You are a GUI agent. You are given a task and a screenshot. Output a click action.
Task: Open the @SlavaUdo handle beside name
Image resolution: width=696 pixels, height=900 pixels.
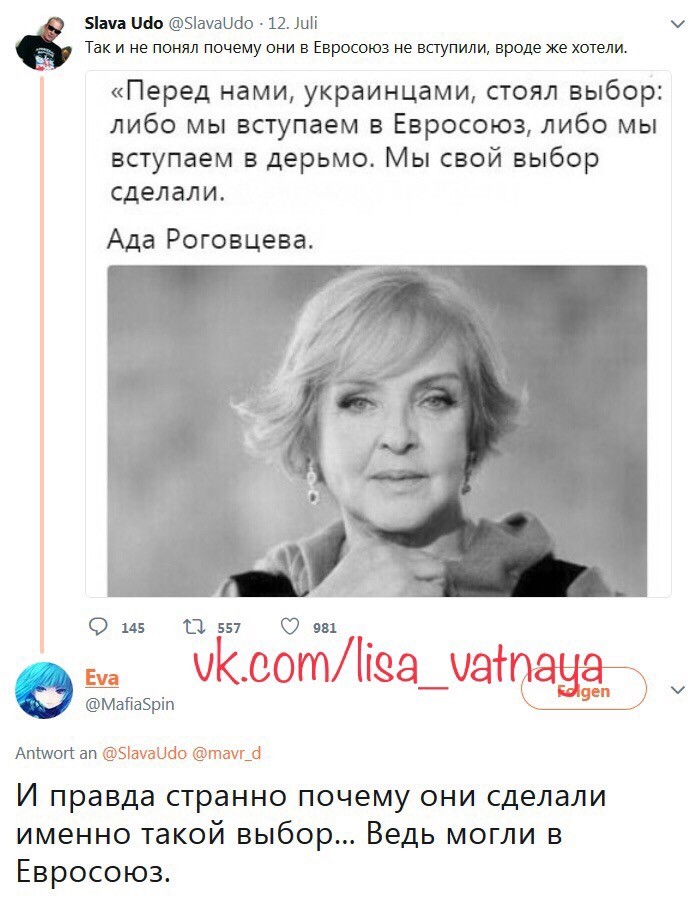pyautogui.click(x=211, y=23)
